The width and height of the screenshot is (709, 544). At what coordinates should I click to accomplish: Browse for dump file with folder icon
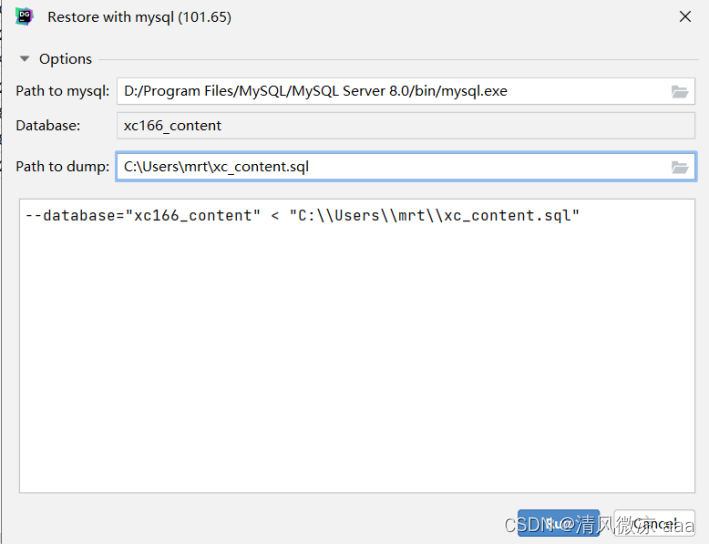click(679, 167)
